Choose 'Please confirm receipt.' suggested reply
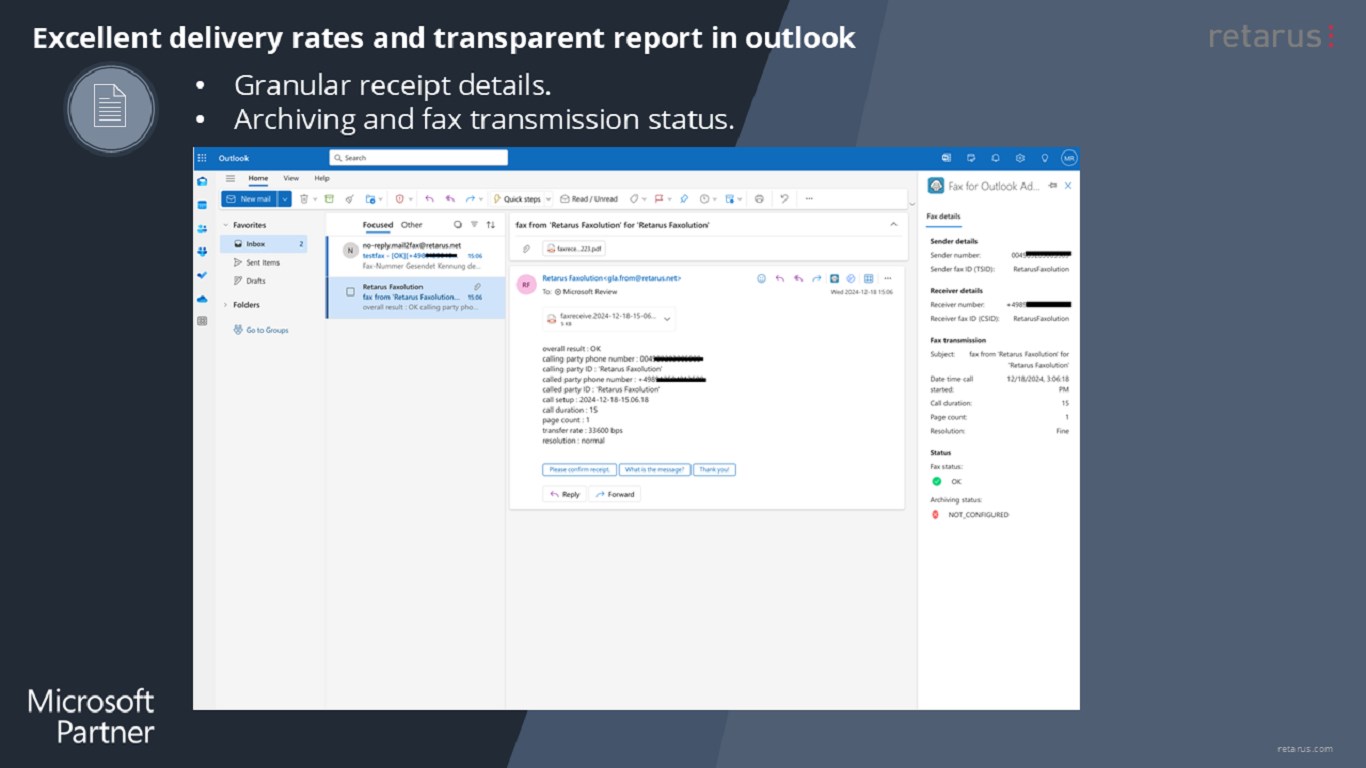This screenshot has height=768, width=1366. 579,469
